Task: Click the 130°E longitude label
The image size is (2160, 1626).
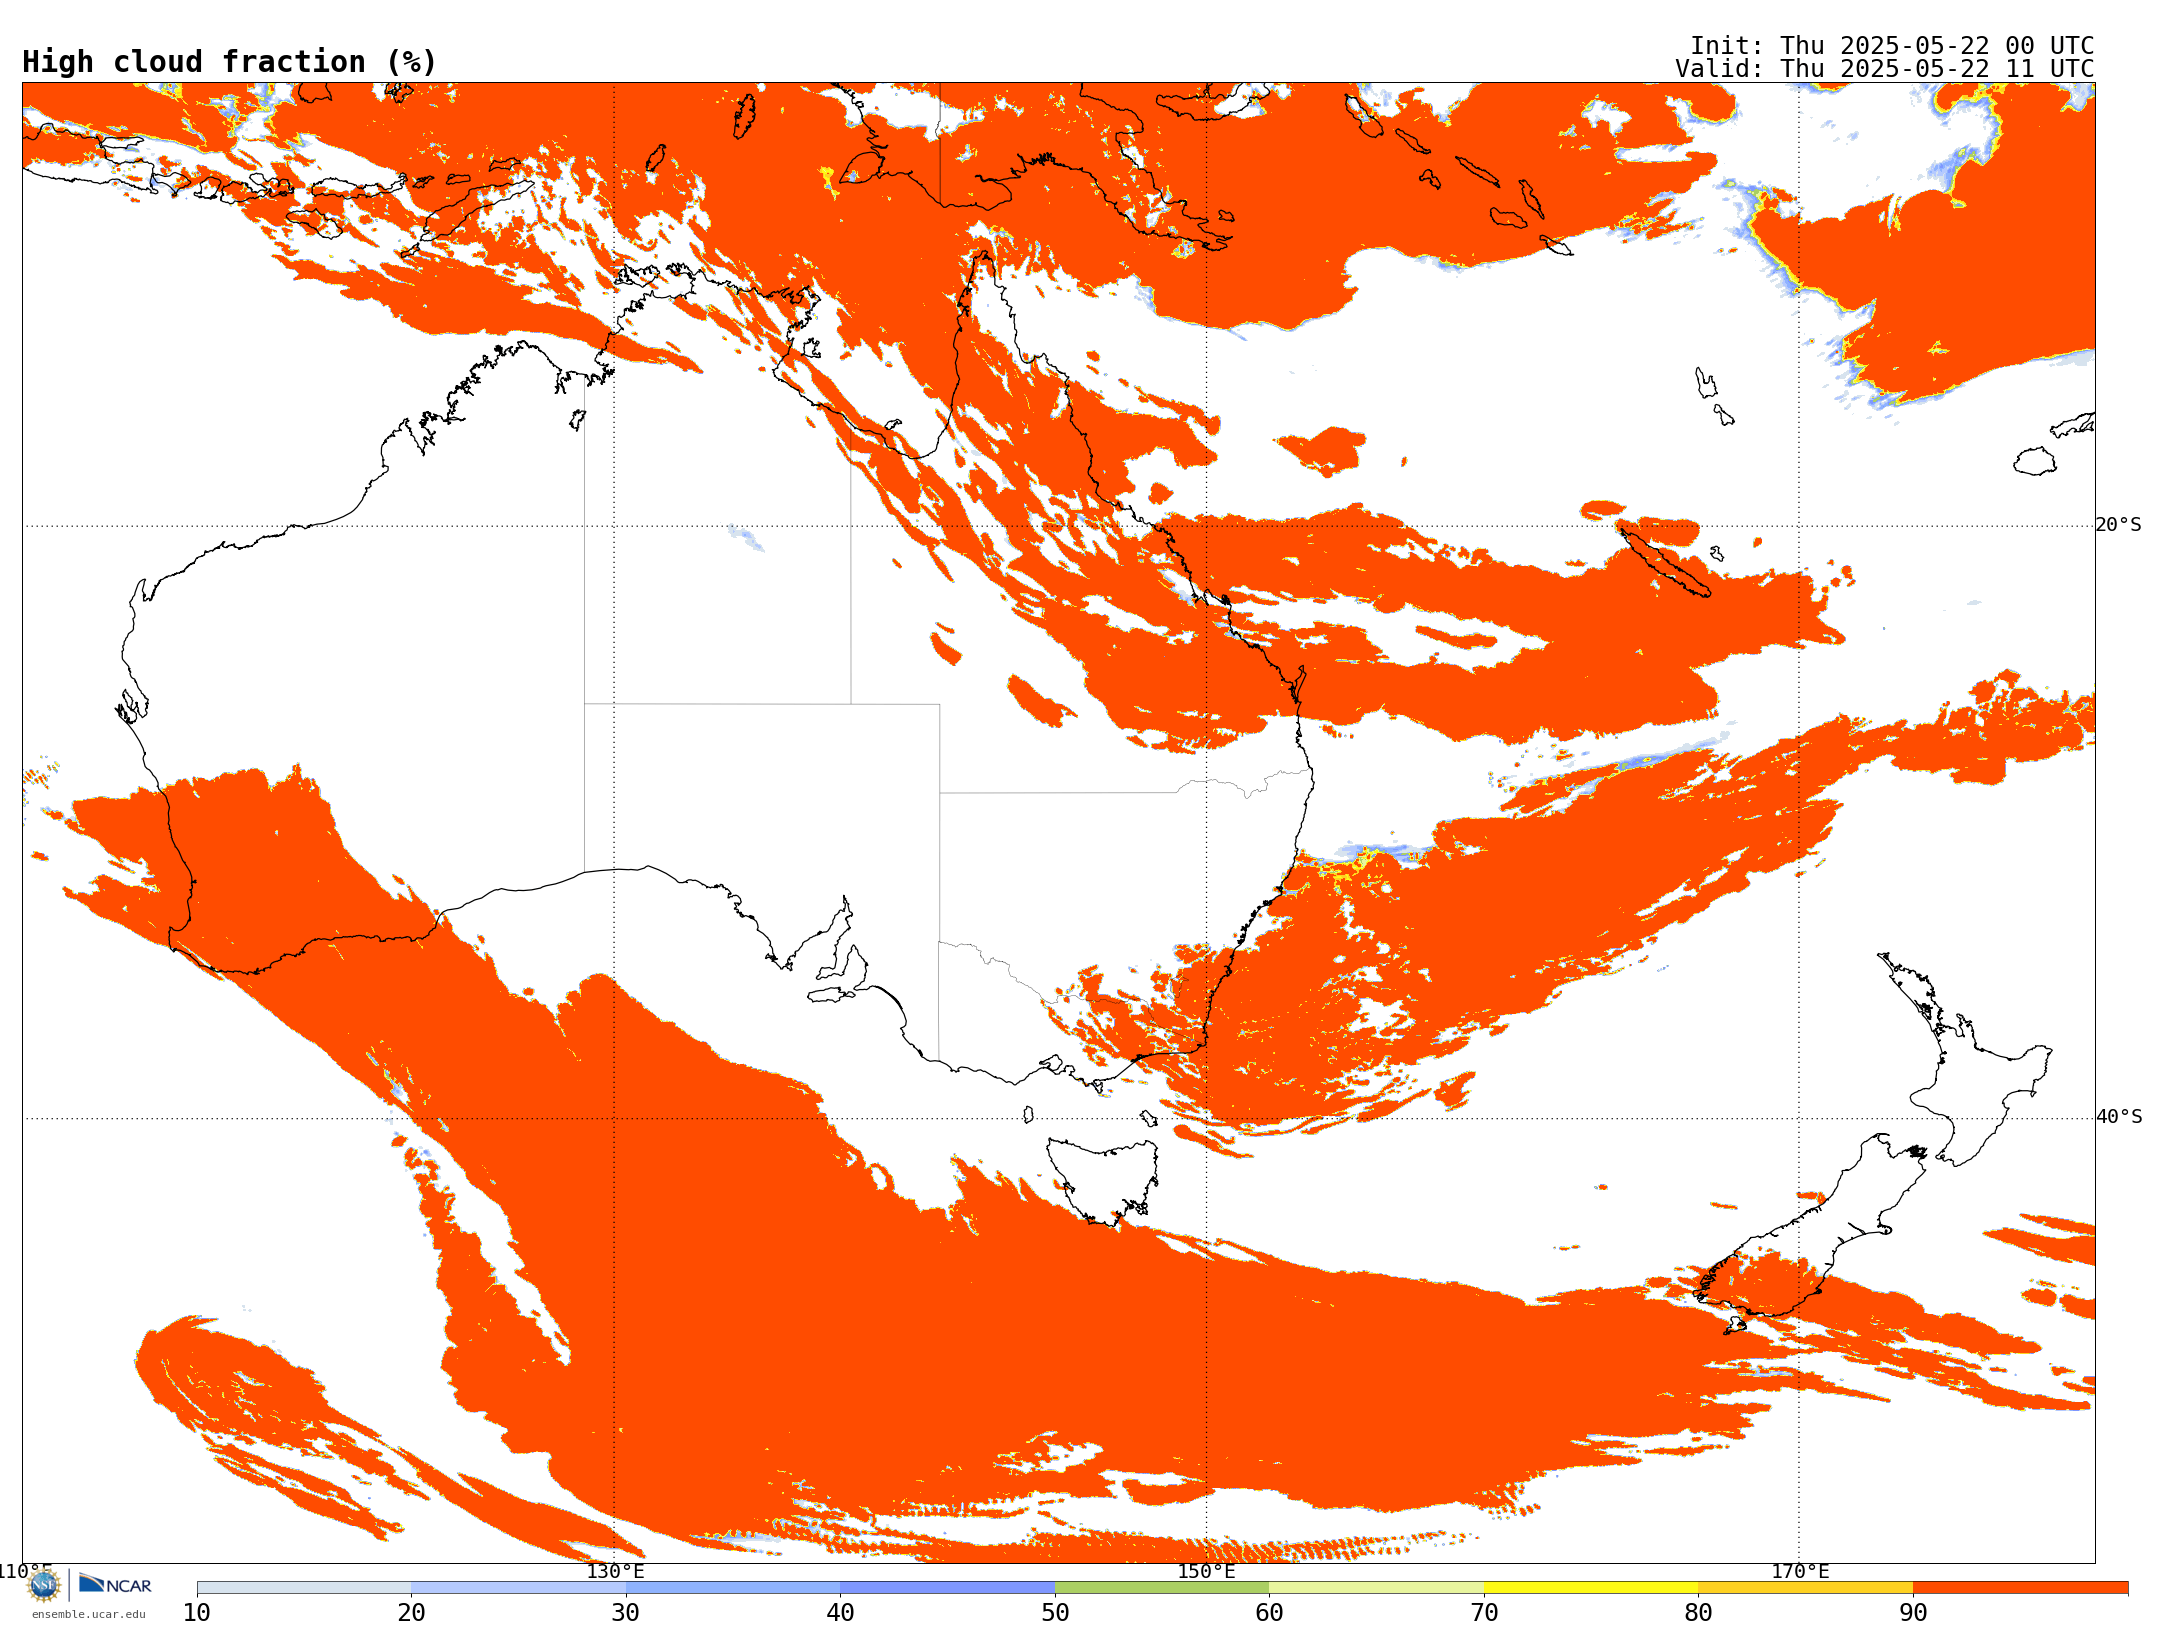Action: (x=615, y=1572)
